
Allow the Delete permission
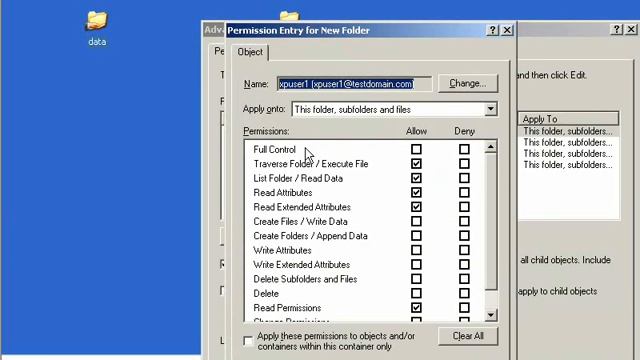click(x=416, y=293)
